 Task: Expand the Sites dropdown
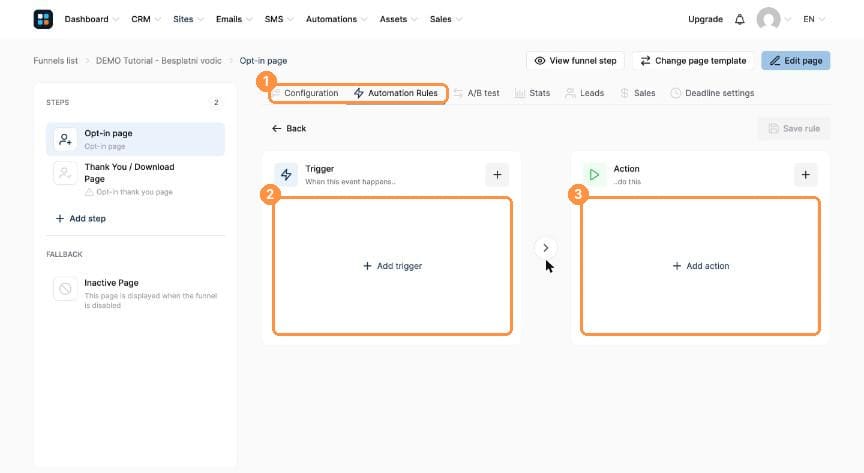(x=188, y=19)
